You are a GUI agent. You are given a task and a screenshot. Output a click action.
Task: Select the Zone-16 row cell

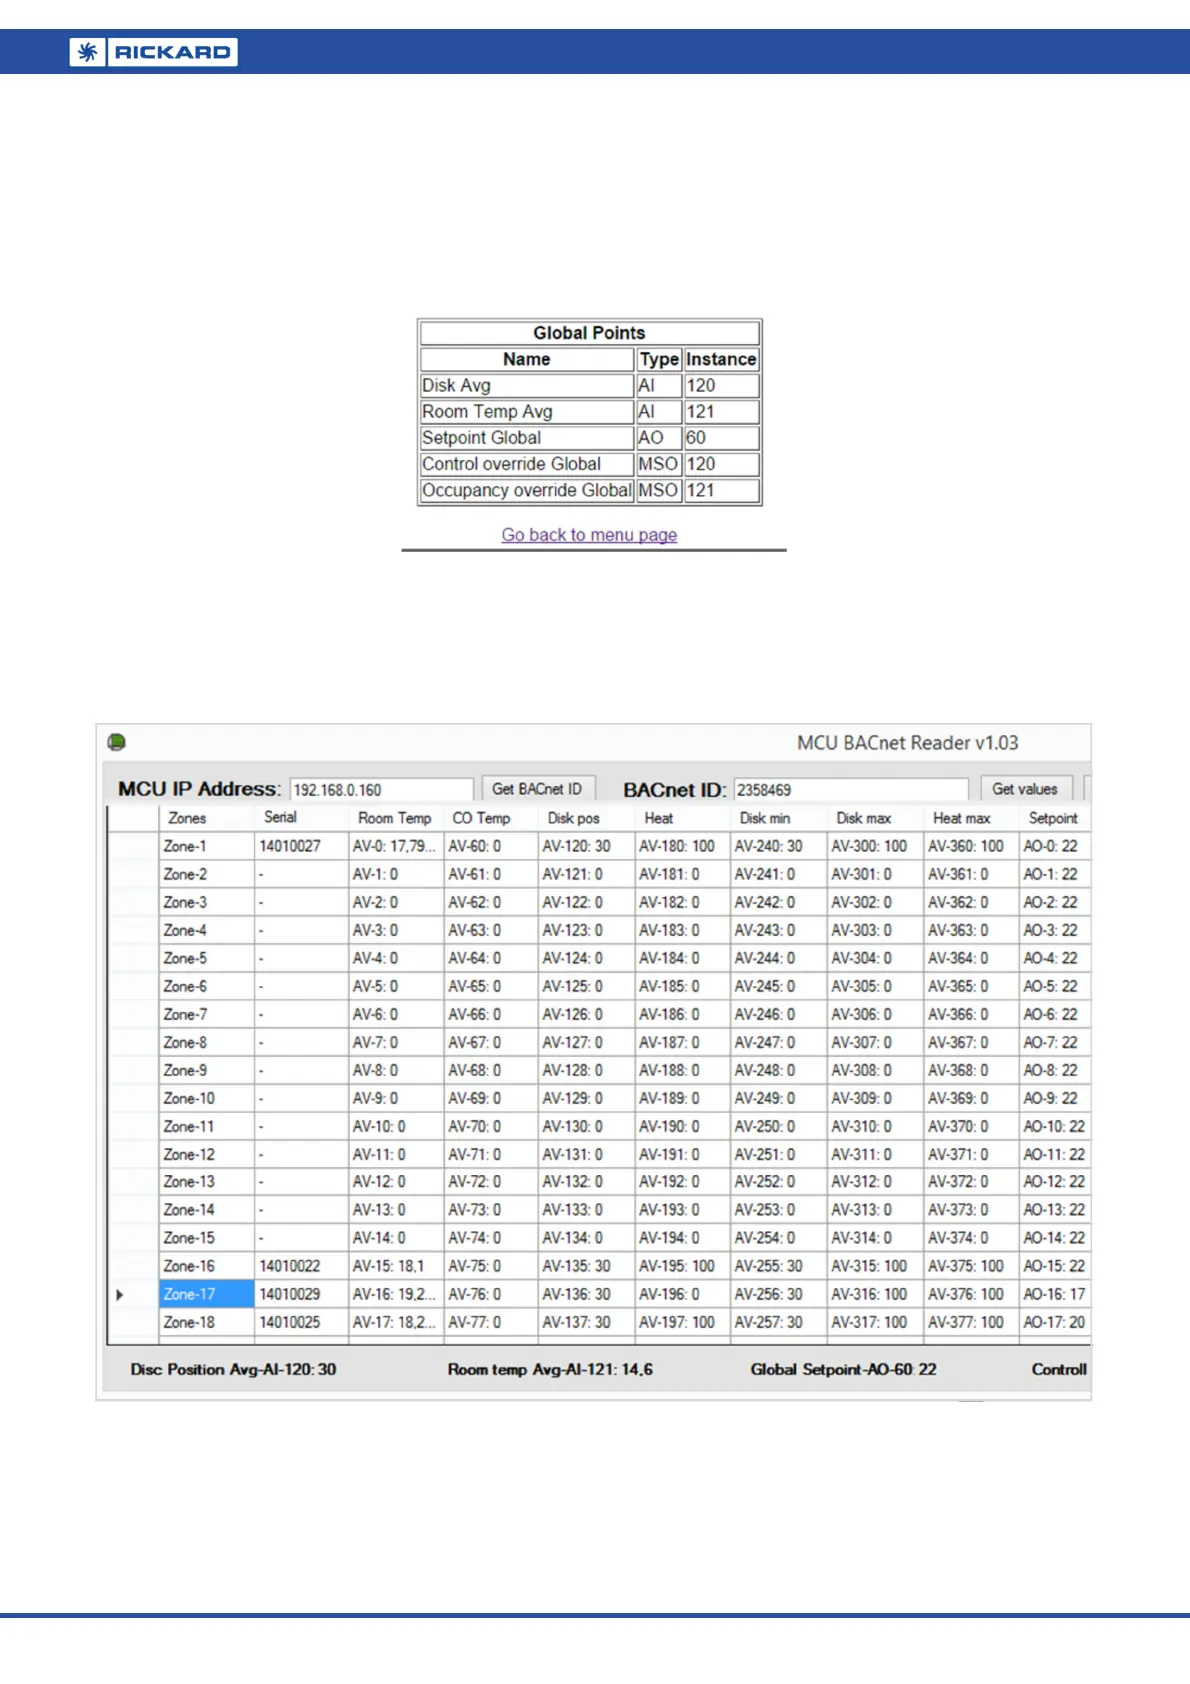[207, 1266]
